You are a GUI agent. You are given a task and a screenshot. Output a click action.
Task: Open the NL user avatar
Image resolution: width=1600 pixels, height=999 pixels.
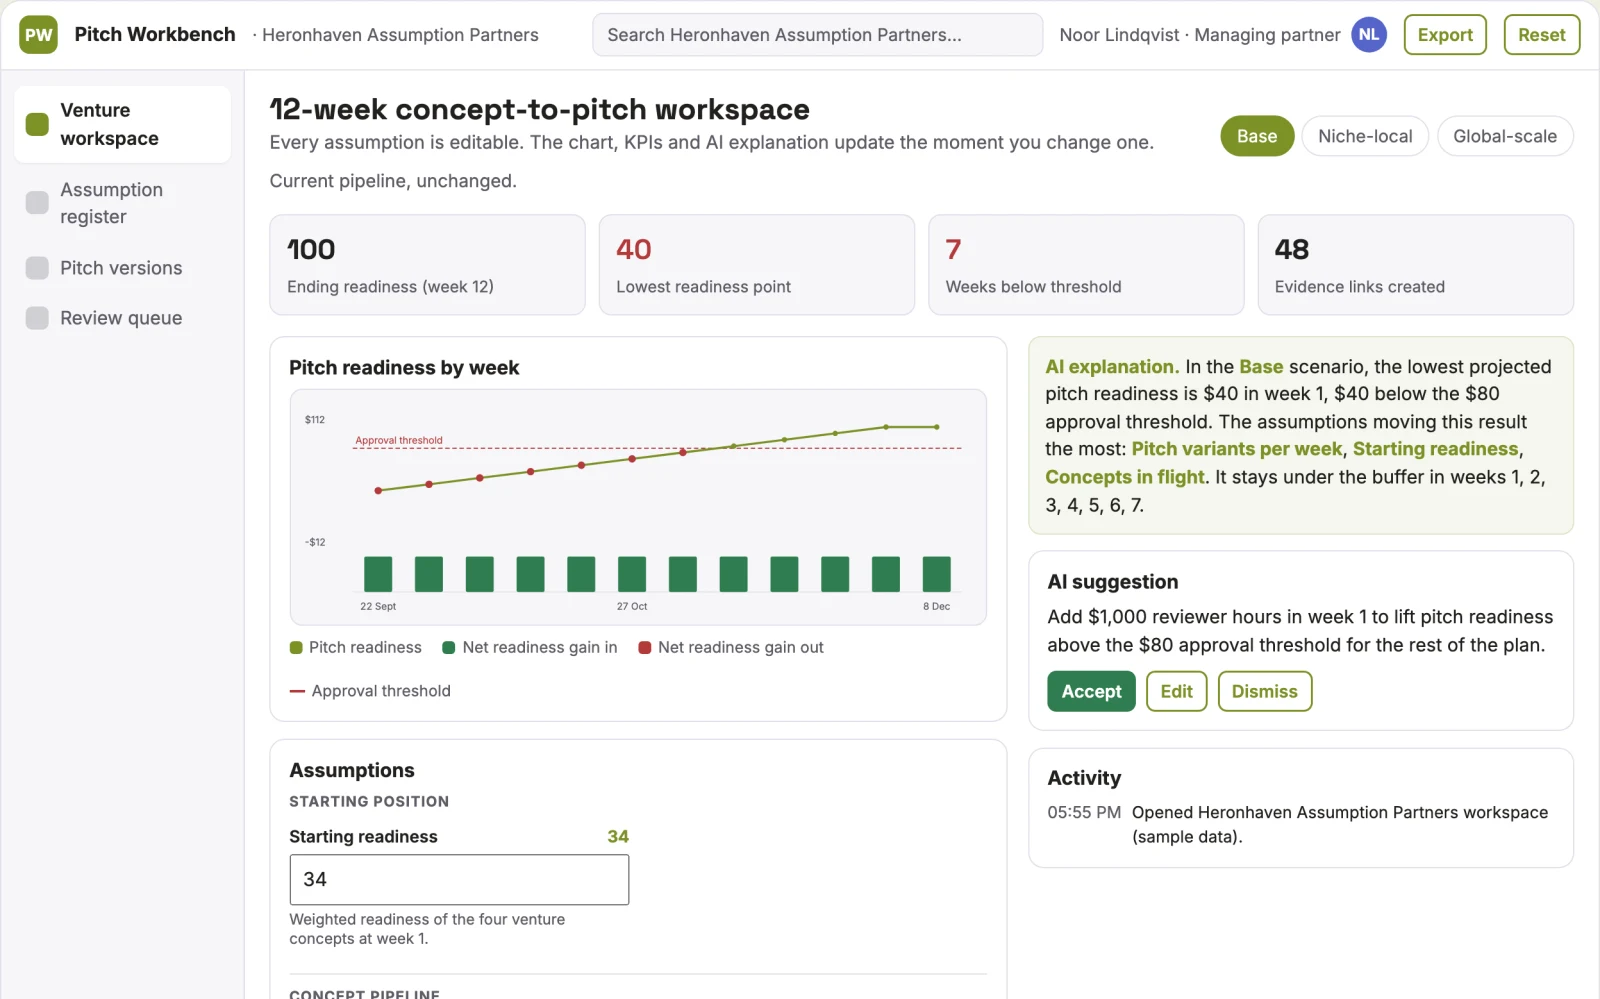[1369, 35]
